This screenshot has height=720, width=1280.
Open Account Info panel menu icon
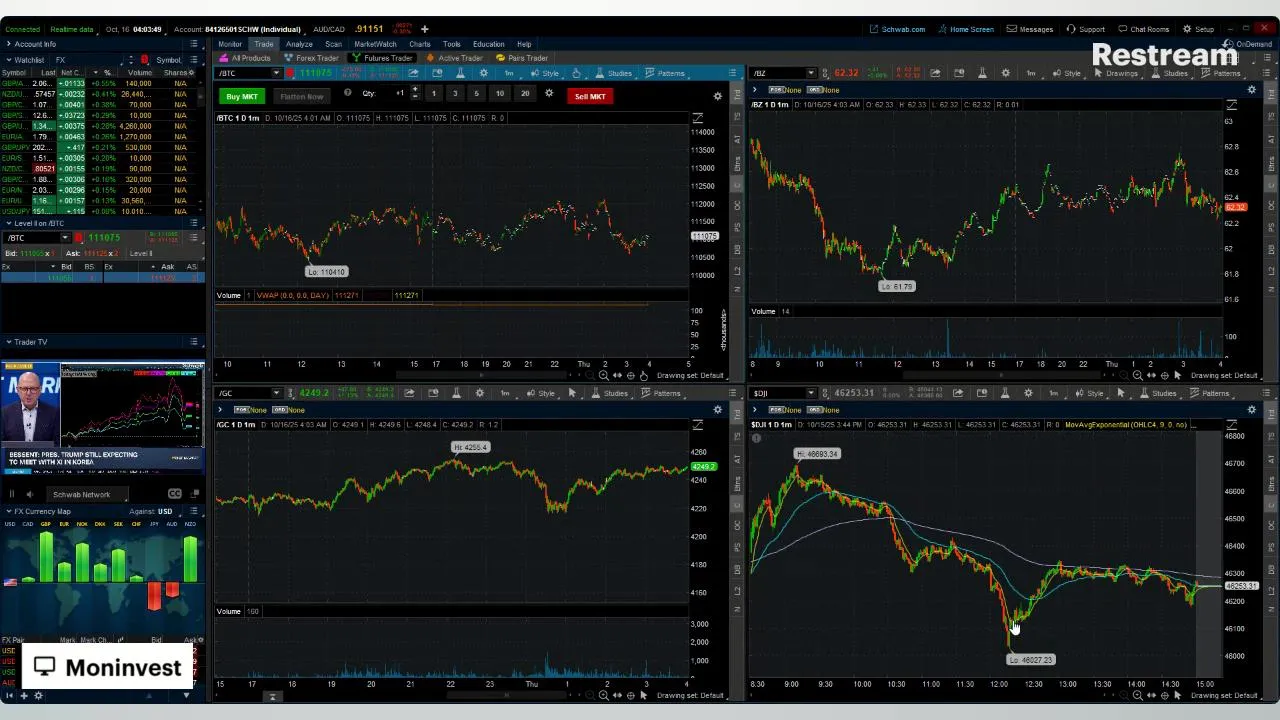tap(195, 44)
